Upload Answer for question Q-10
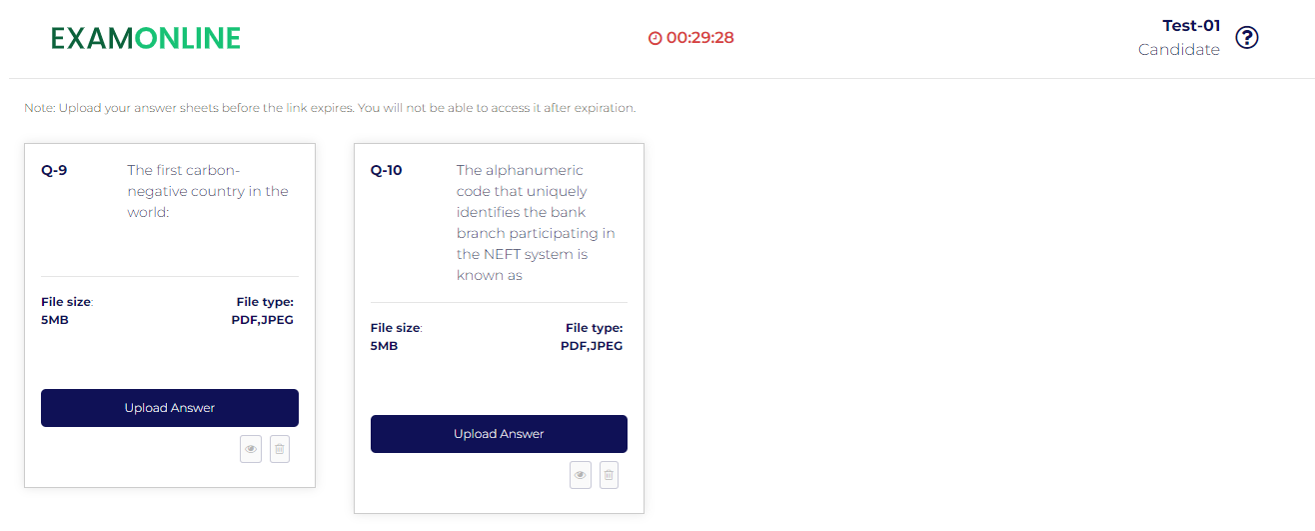Screen dimensions: 1315x531 click(x=499, y=434)
